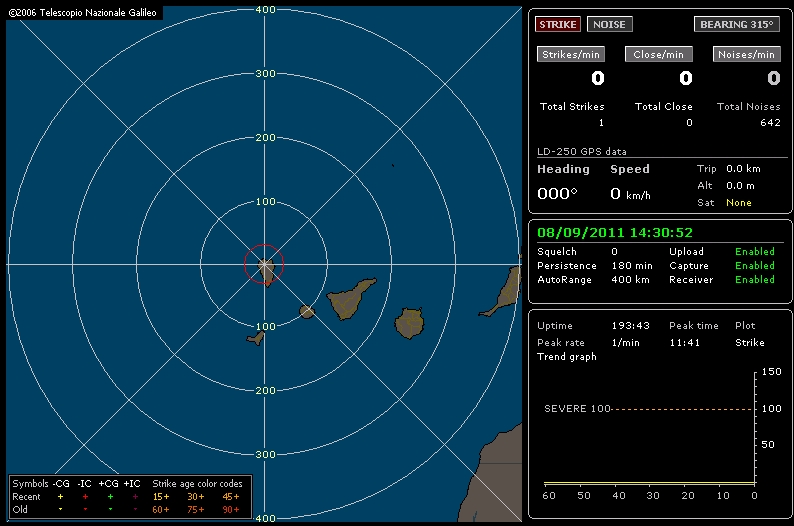Click La Gomera island on the map
This screenshot has height=526, width=794.
(307, 312)
